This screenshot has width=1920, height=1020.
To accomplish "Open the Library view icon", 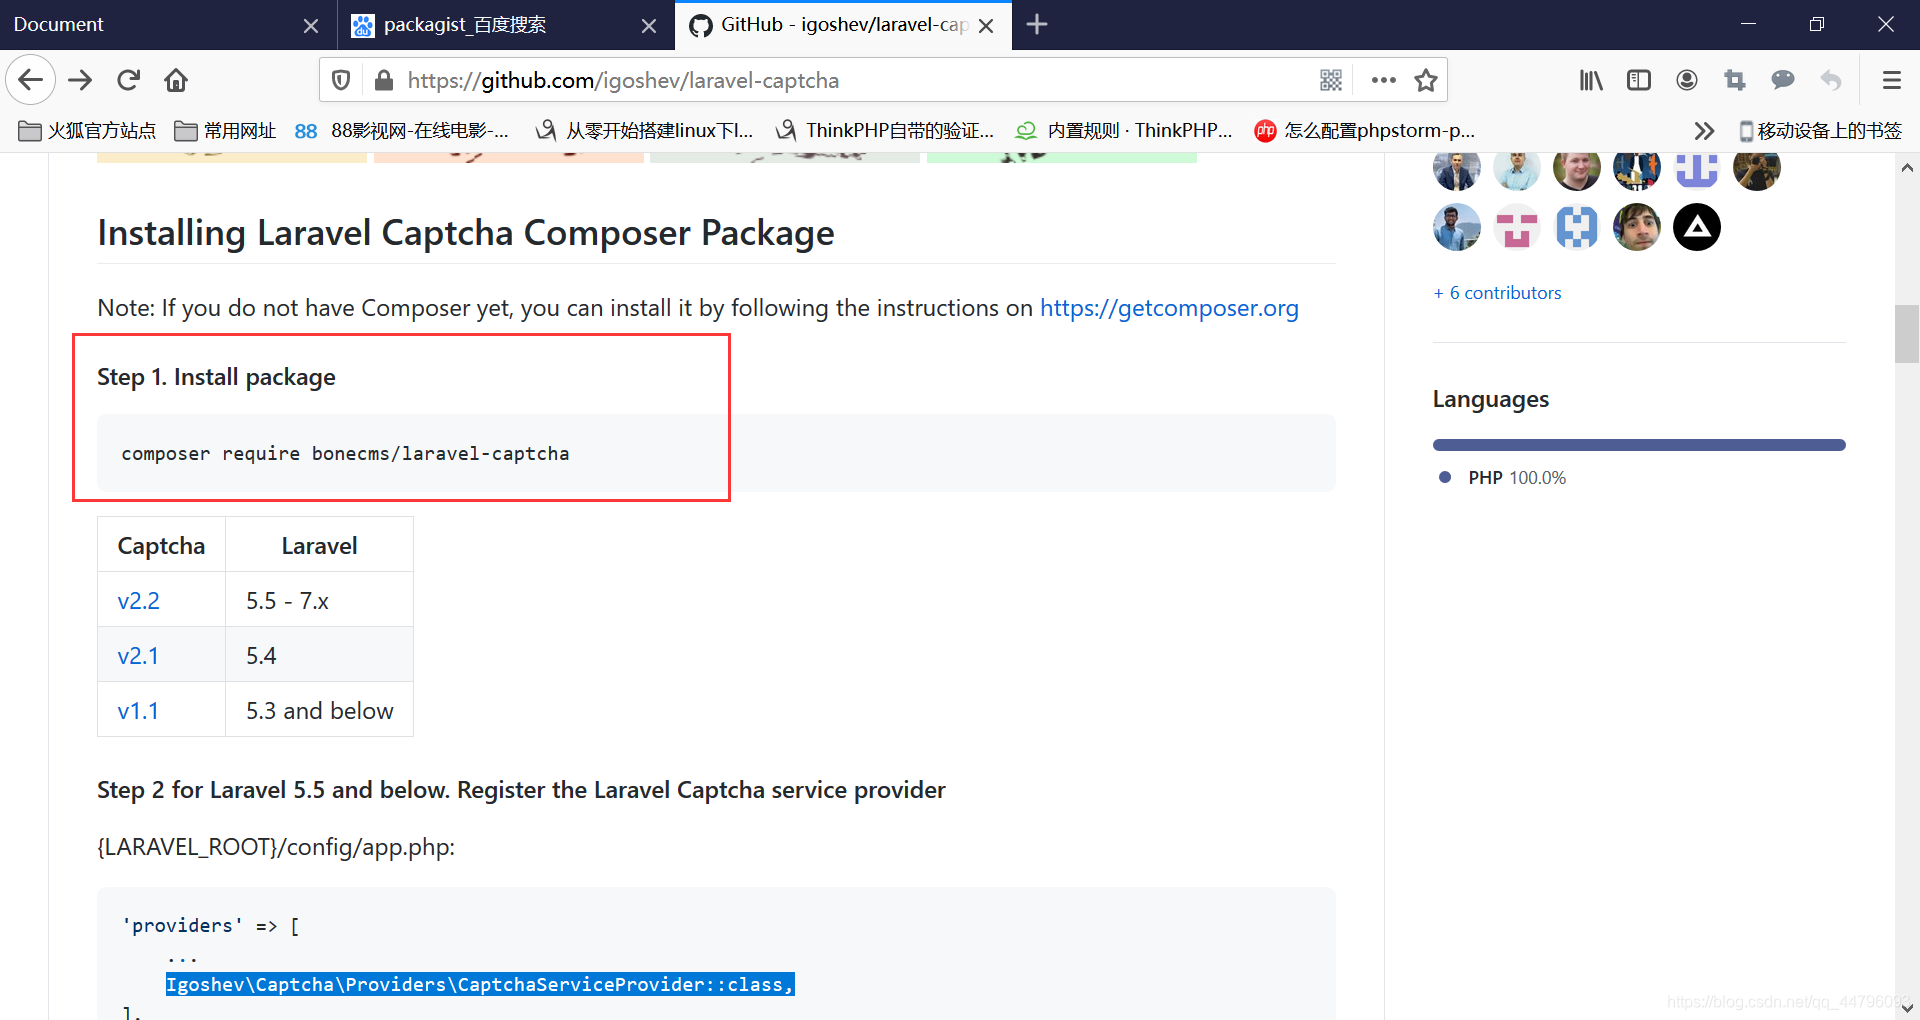I will [x=1590, y=80].
